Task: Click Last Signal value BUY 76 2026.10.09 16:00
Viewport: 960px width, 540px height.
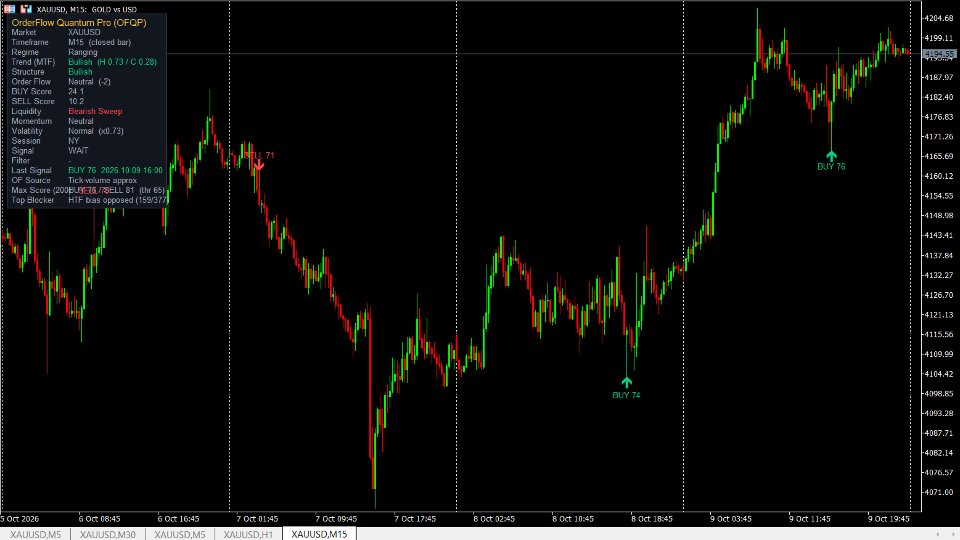Action: 116,170
